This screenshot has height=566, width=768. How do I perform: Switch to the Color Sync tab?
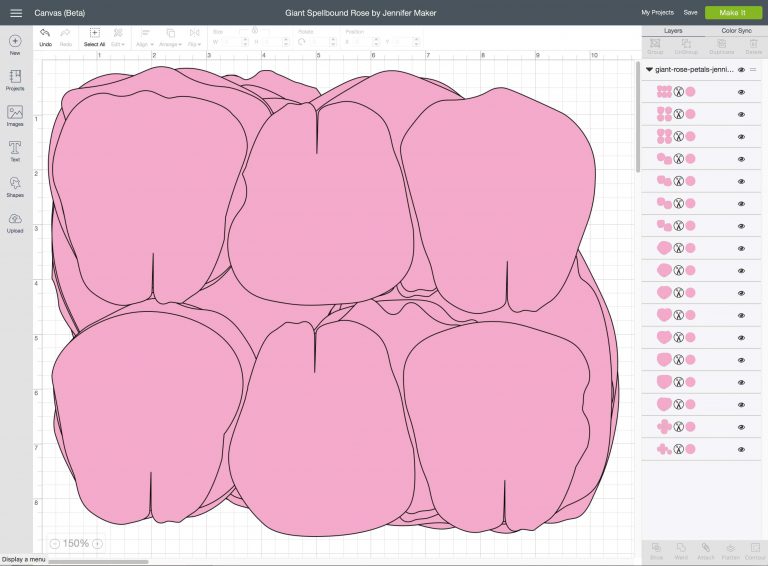pos(736,30)
